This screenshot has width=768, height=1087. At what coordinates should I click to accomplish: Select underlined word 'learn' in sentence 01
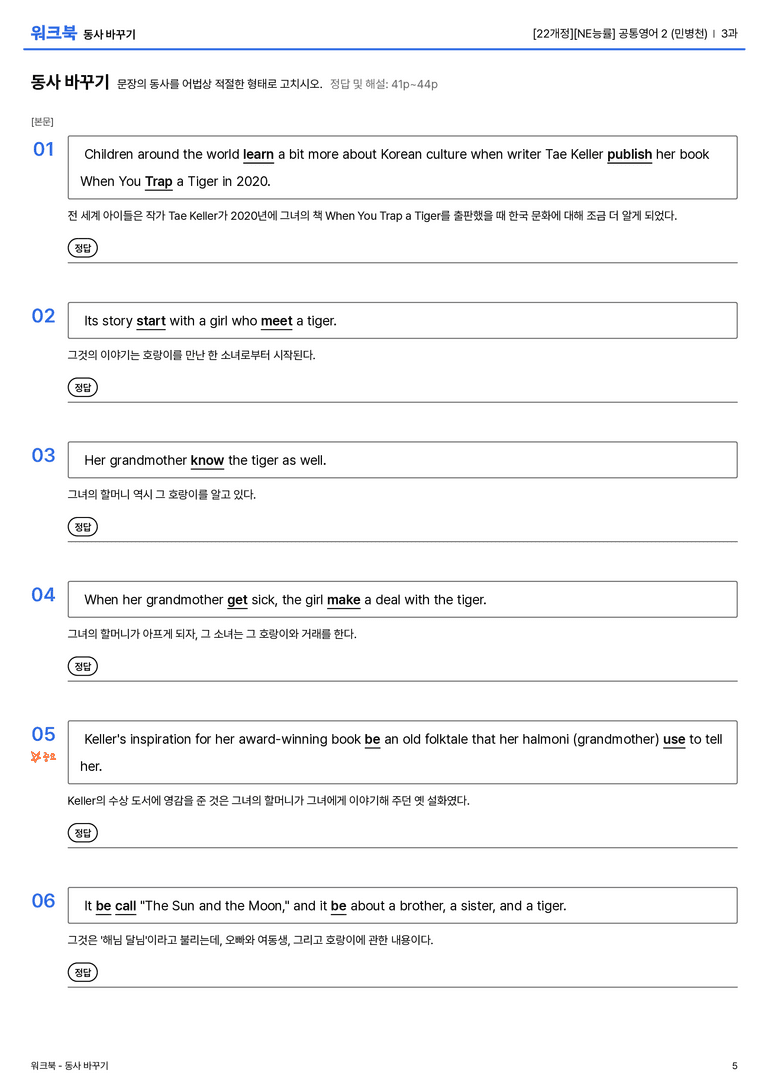pyautogui.click(x=258, y=155)
